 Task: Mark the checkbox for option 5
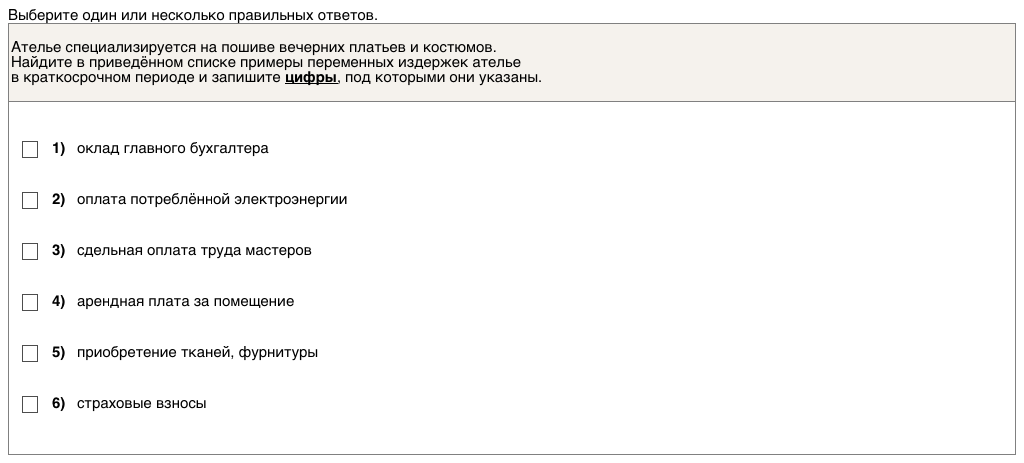[30, 353]
